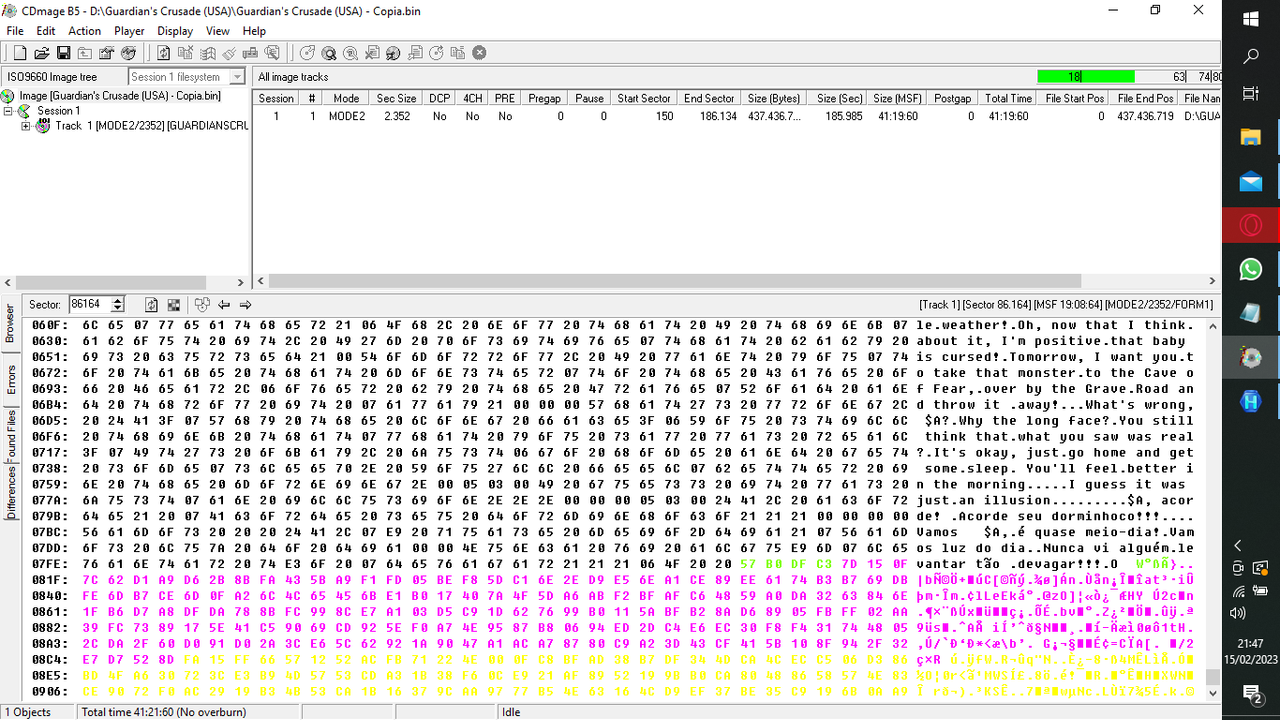Click the dark disc scan magnifier icon

coord(329,53)
